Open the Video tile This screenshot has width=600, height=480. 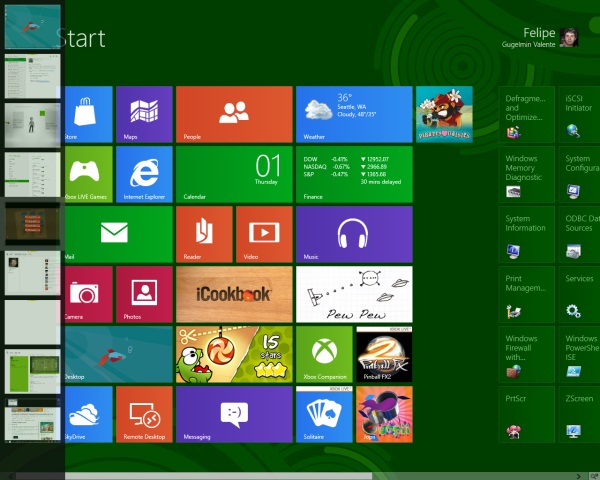pyautogui.click(x=264, y=234)
